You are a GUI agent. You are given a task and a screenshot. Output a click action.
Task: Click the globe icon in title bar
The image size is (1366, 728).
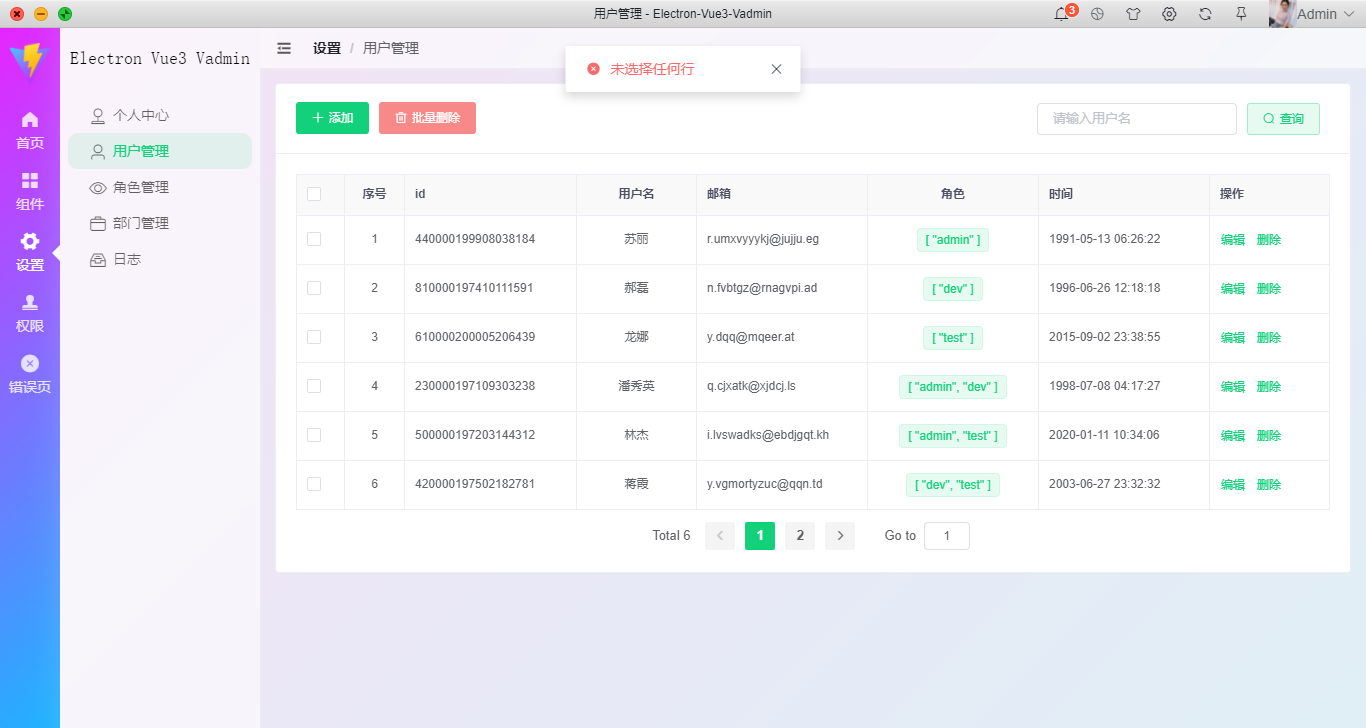[x=1097, y=14]
